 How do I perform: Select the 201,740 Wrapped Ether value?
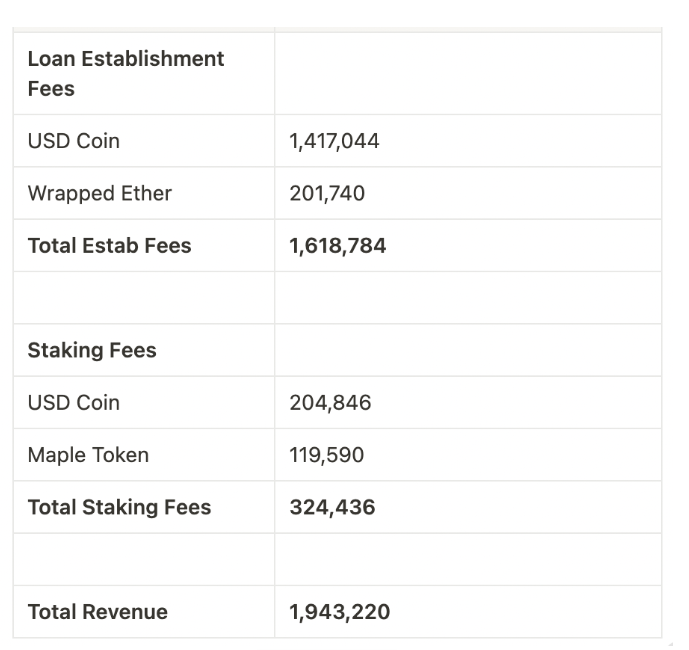[327, 193]
